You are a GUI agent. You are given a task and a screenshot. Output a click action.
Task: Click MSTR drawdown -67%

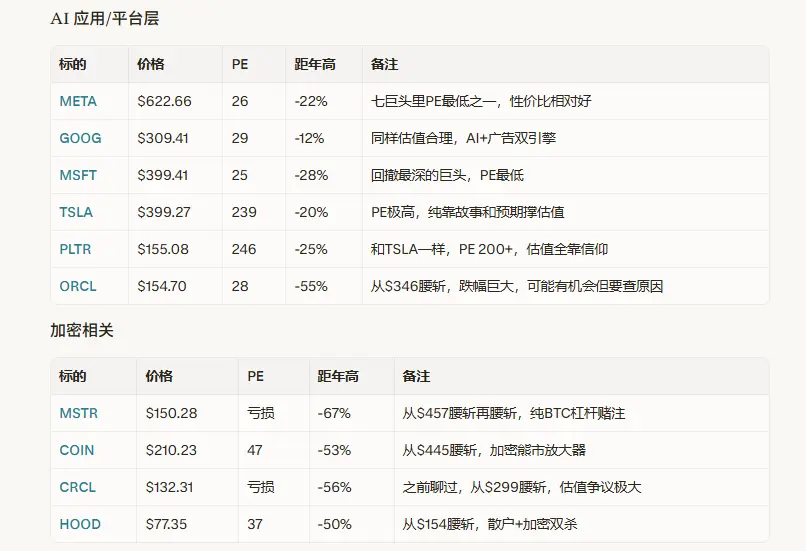point(334,413)
